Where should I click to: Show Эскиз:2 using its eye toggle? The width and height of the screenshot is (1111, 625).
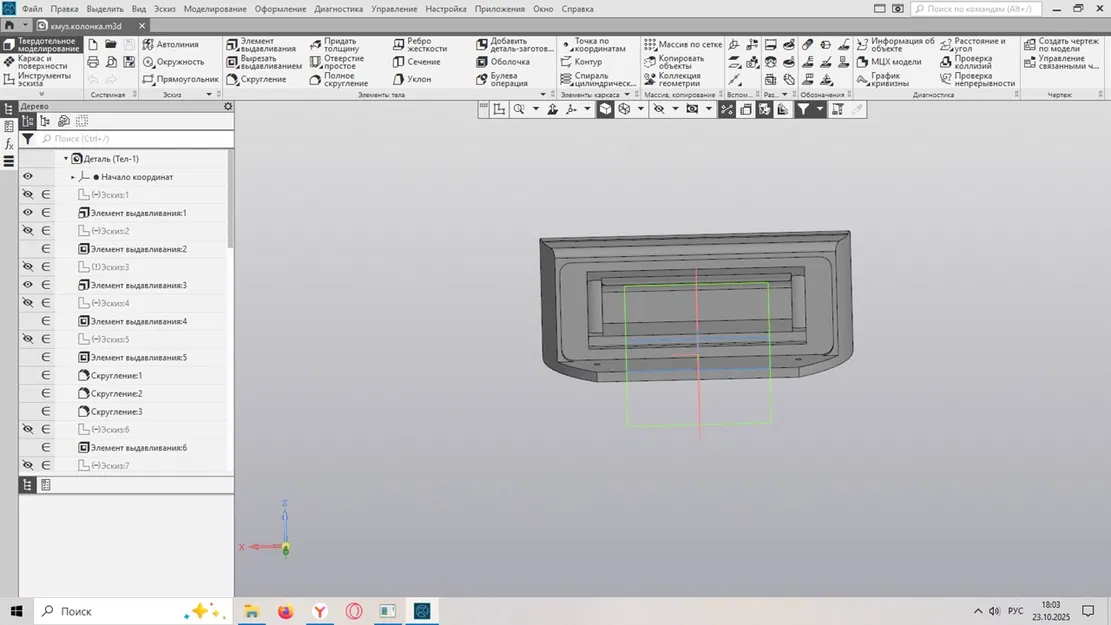[x=28, y=230]
